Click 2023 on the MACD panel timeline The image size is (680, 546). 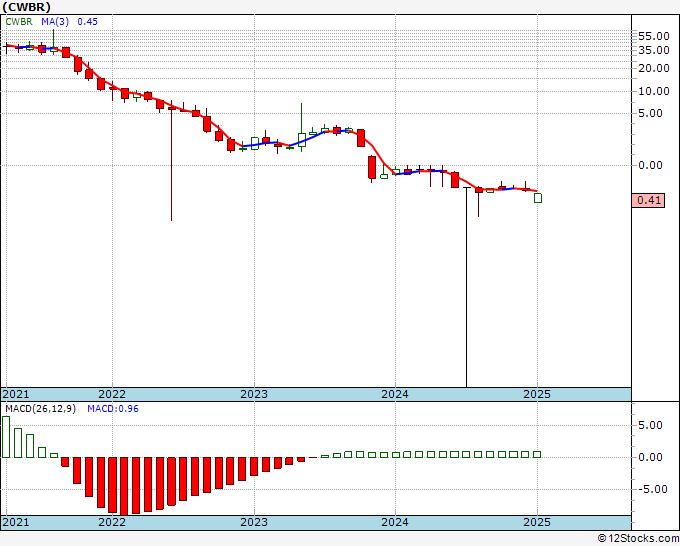click(x=254, y=522)
